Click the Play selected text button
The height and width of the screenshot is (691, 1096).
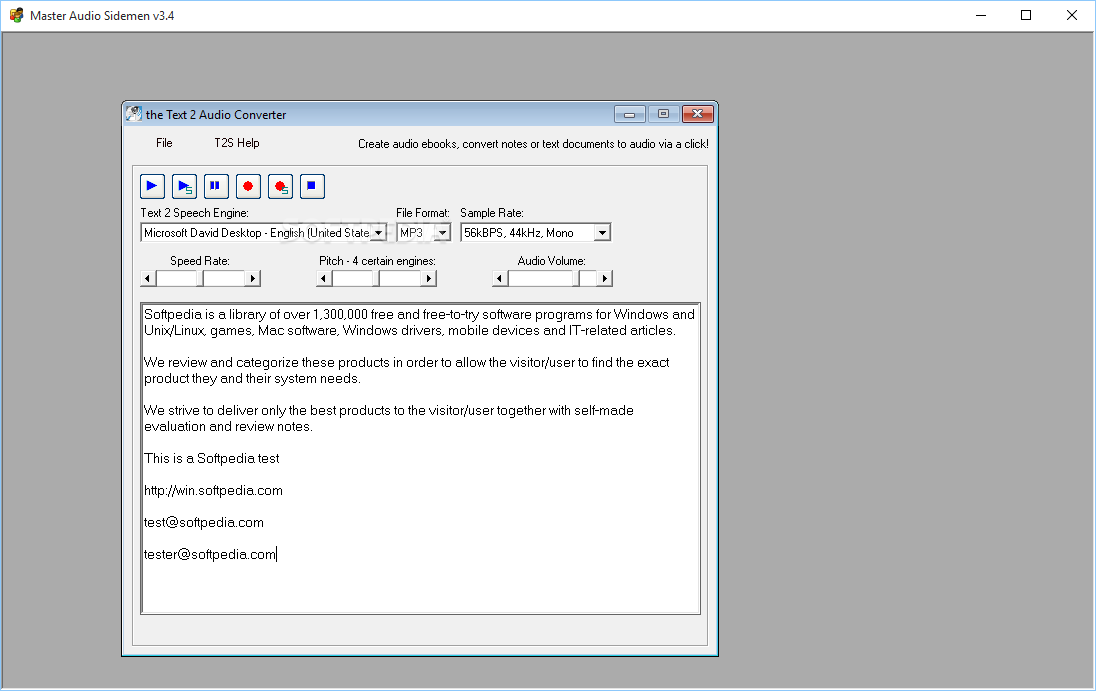tap(184, 186)
